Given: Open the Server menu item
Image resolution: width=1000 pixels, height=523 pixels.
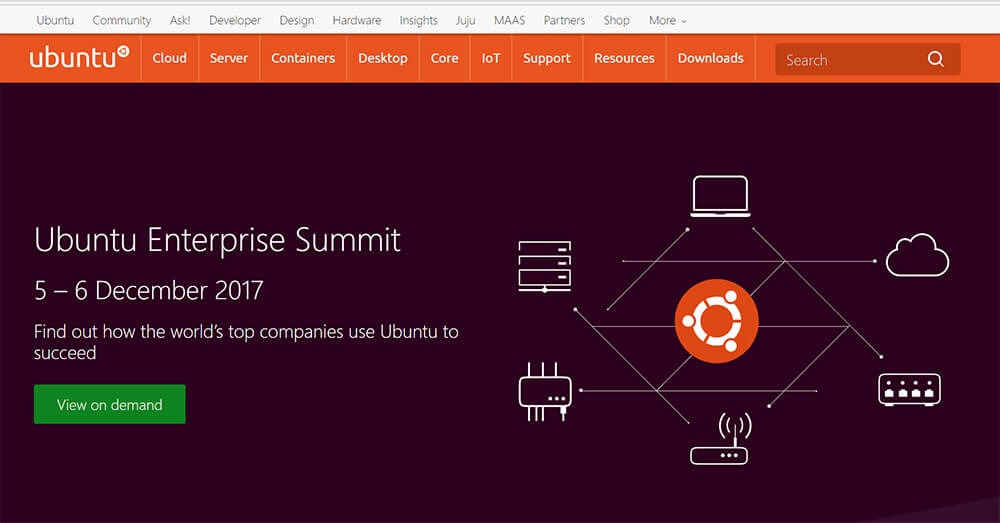Looking at the screenshot, I should pyautogui.click(x=229, y=58).
